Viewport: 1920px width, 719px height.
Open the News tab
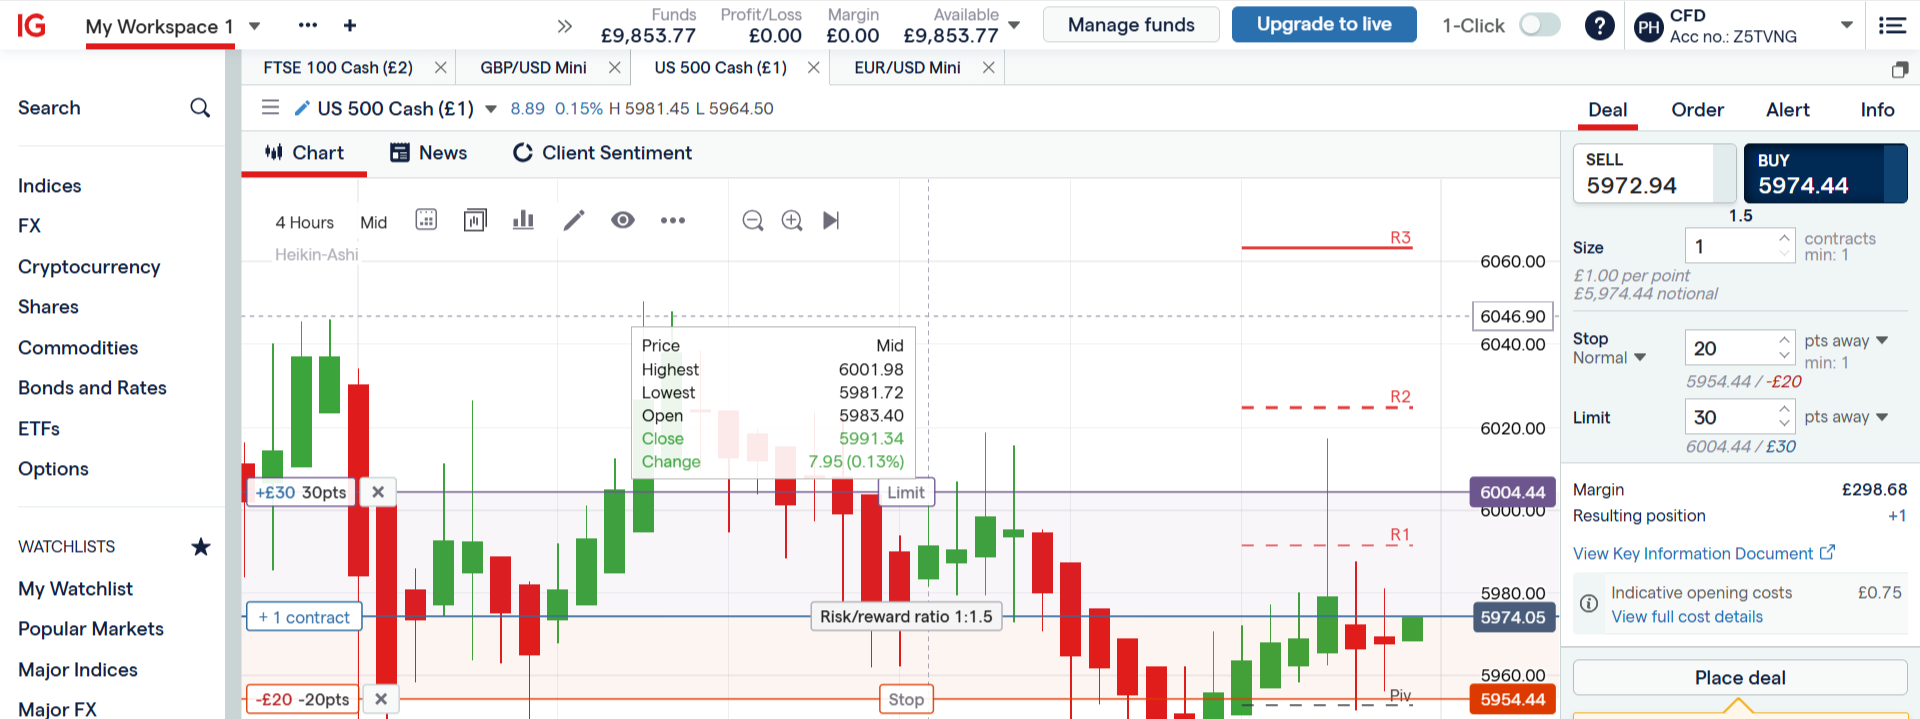tap(428, 153)
